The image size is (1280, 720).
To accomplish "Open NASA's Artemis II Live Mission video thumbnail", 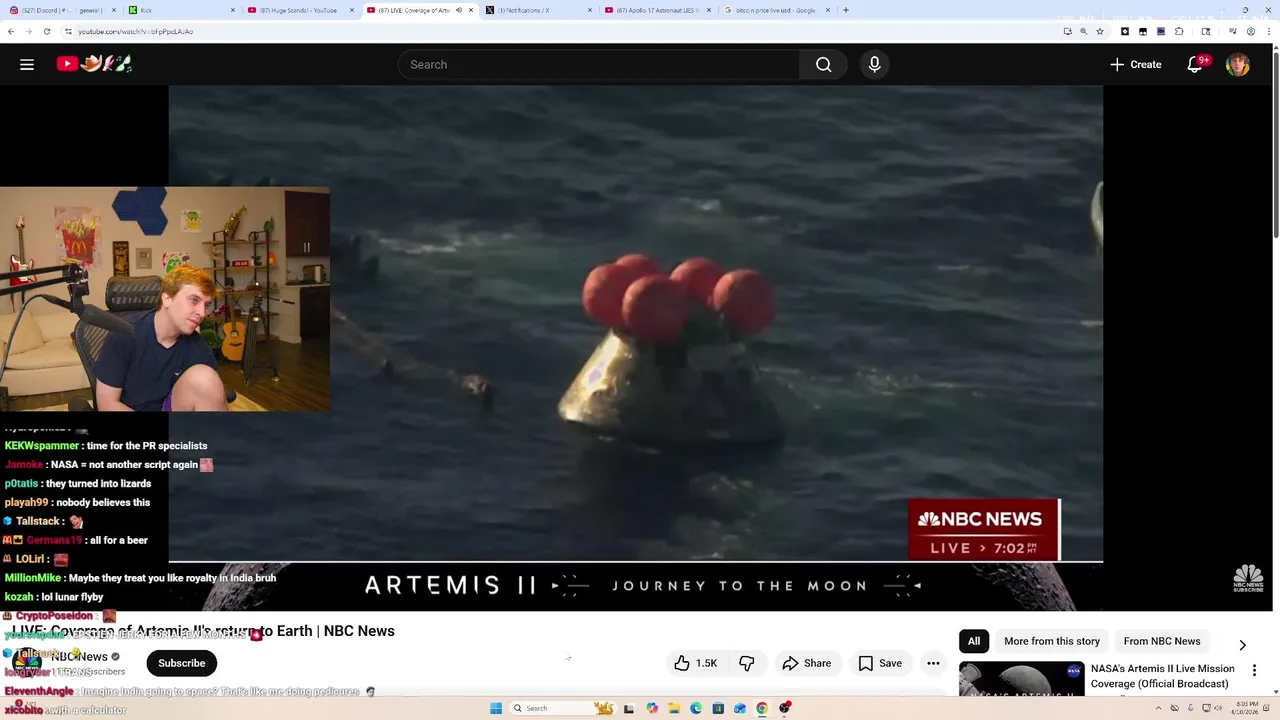I will [x=1021, y=679].
